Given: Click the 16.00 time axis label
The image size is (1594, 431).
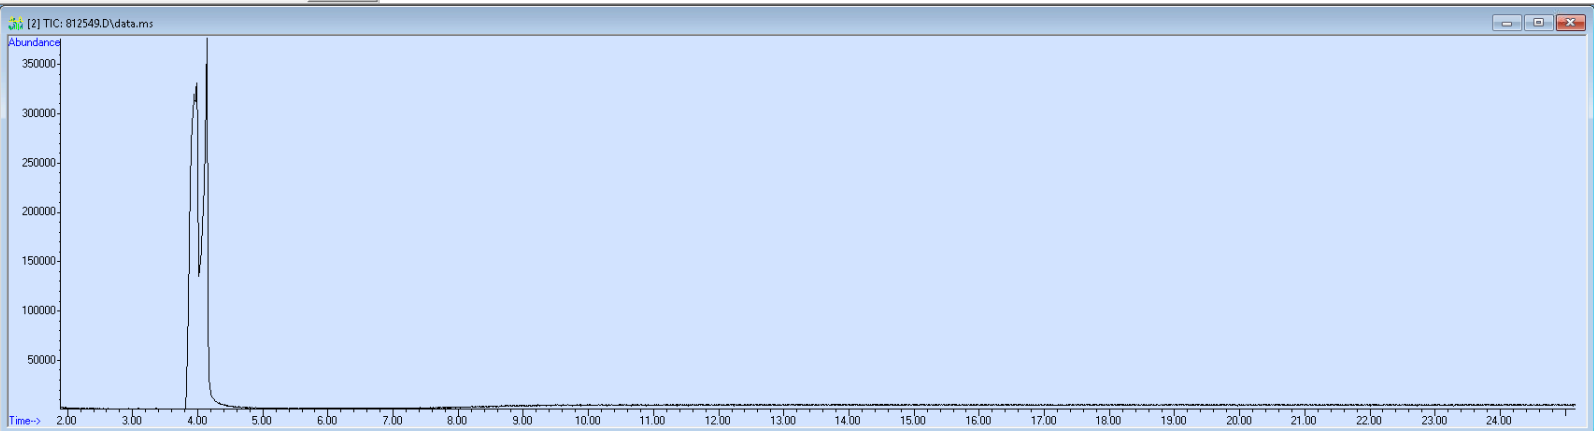Looking at the screenshot, I should (978, 421).
